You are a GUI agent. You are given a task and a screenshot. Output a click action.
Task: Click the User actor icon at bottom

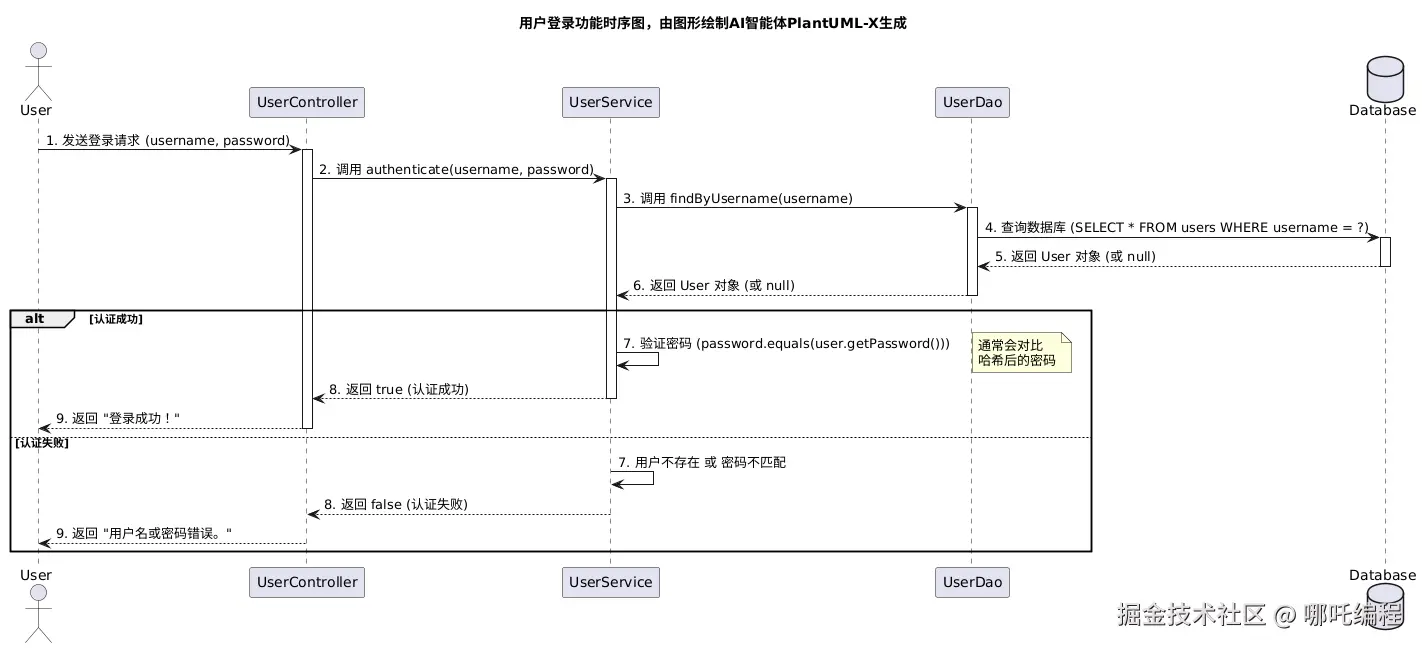tap(37, 615)
